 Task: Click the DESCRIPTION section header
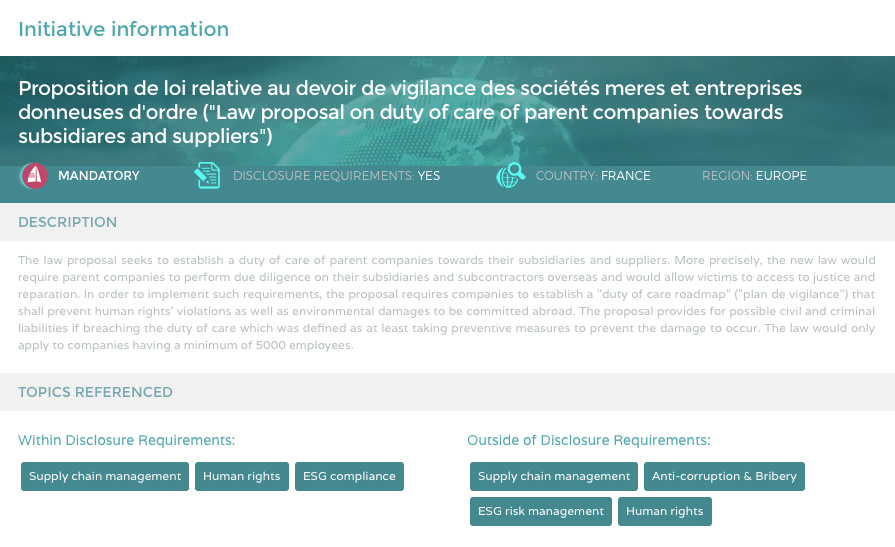[67, 222]
